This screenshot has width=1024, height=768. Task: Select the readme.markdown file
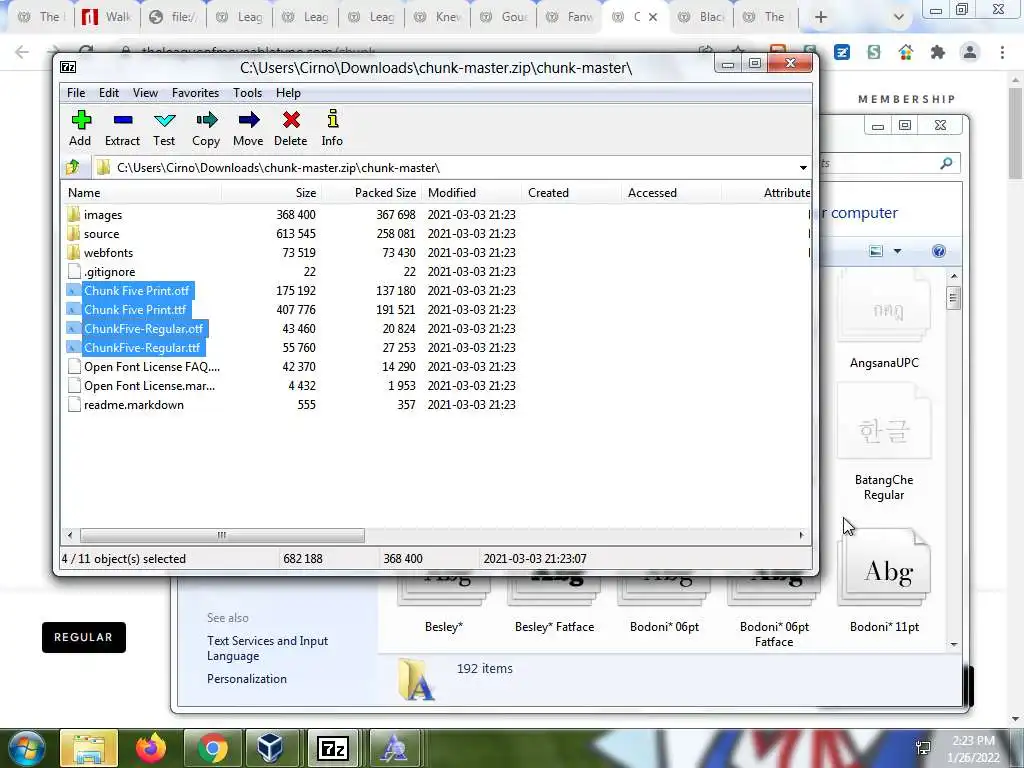pyautogui.click(x=133, y=404)
